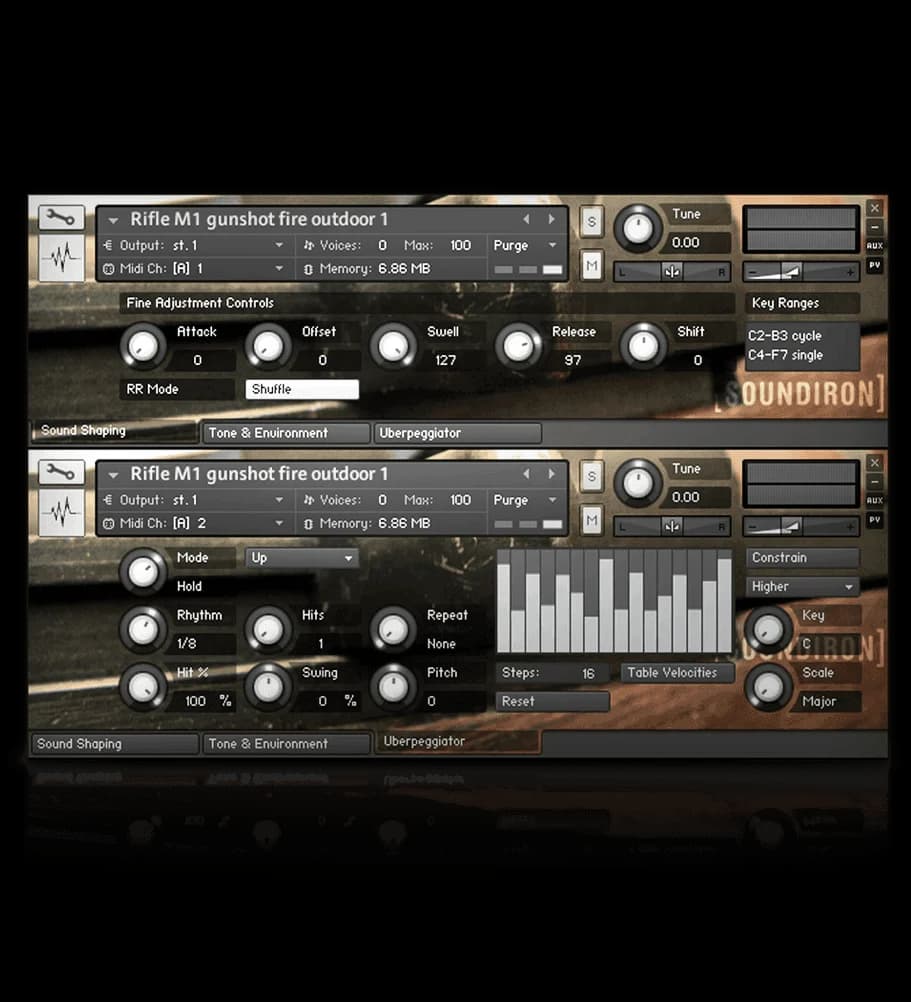
Task: Open the arpeggiator Mode dropdown showing Up
Action: [x=302, y=558]
